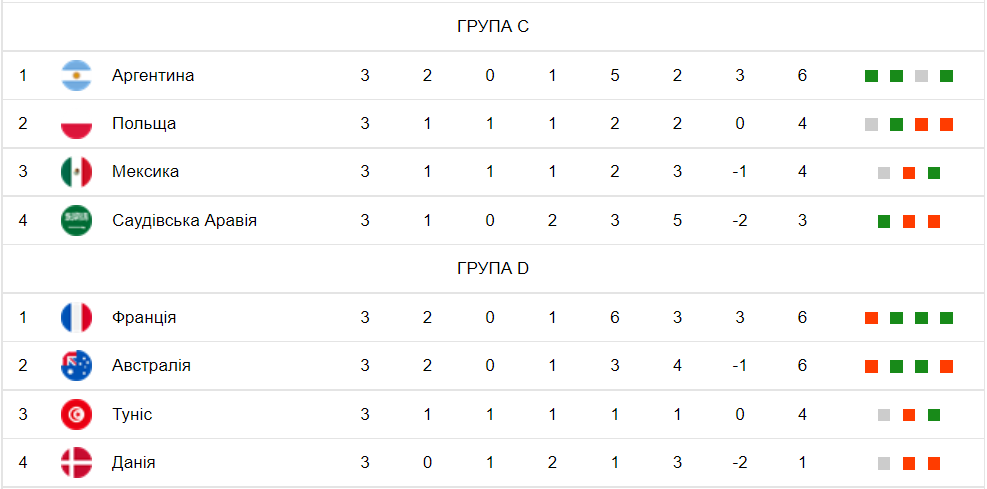The image size is (987, 489).
Task: Click Данія team name
Action: tap(133, 463)
